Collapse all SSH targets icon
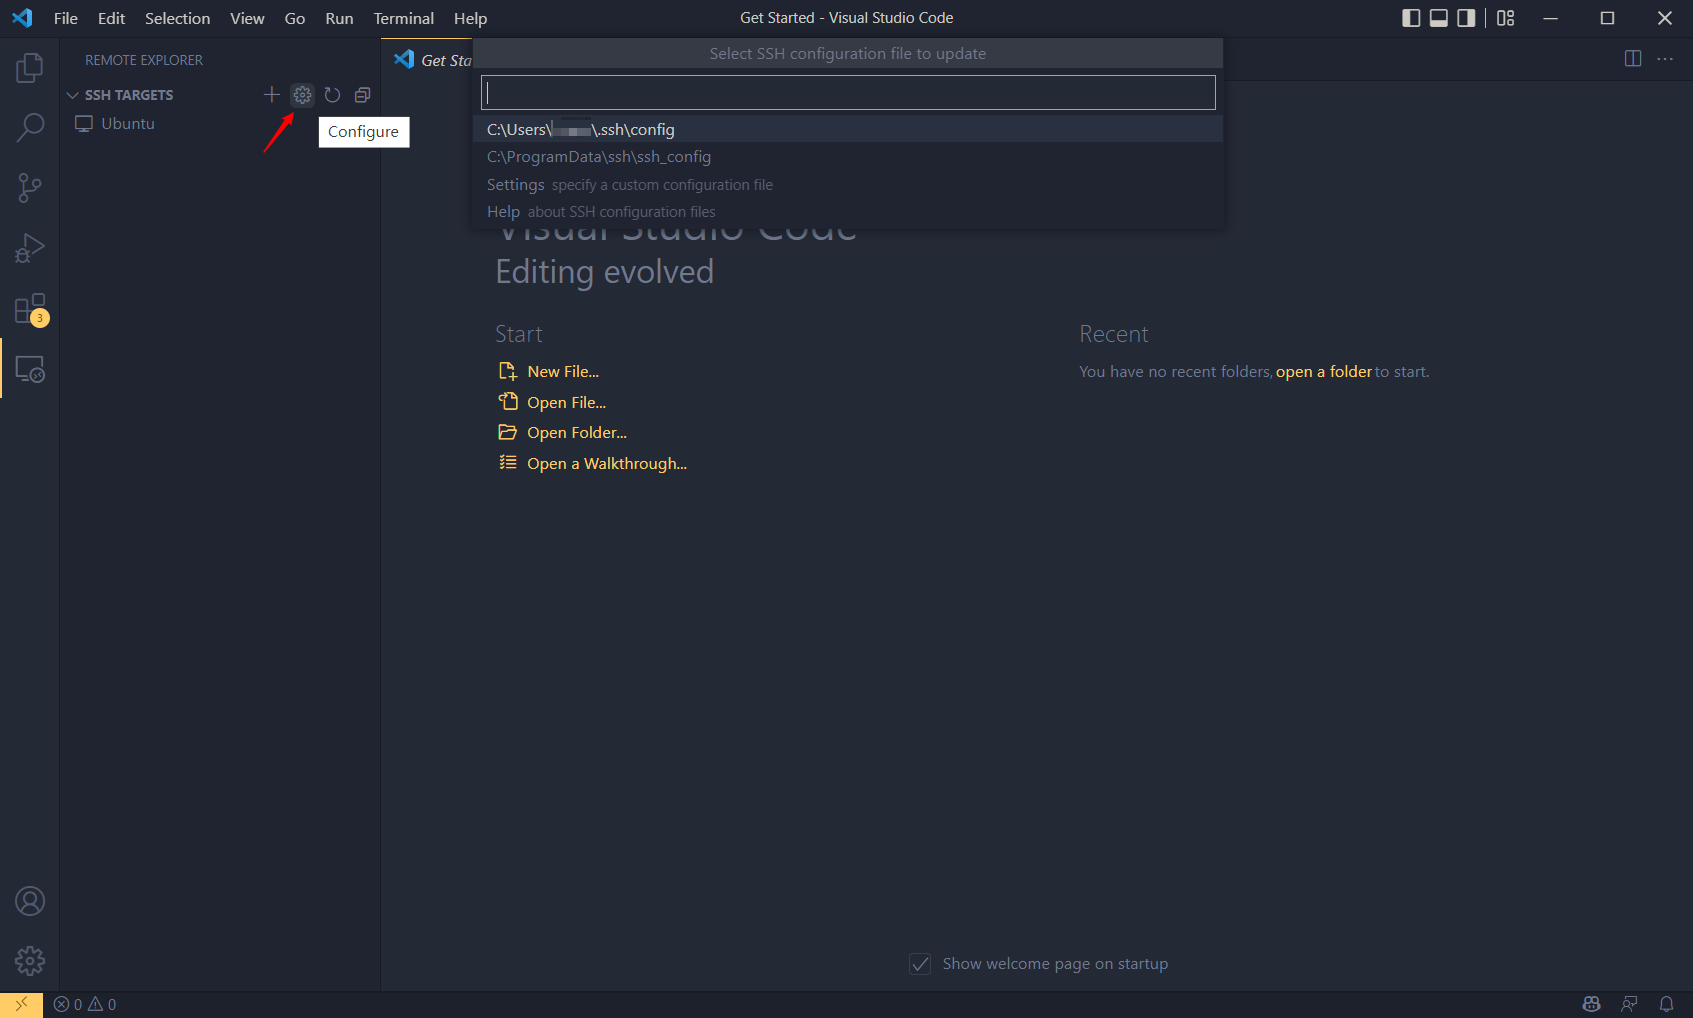Screen dimensions: 1693x1018 coord(362,95)
